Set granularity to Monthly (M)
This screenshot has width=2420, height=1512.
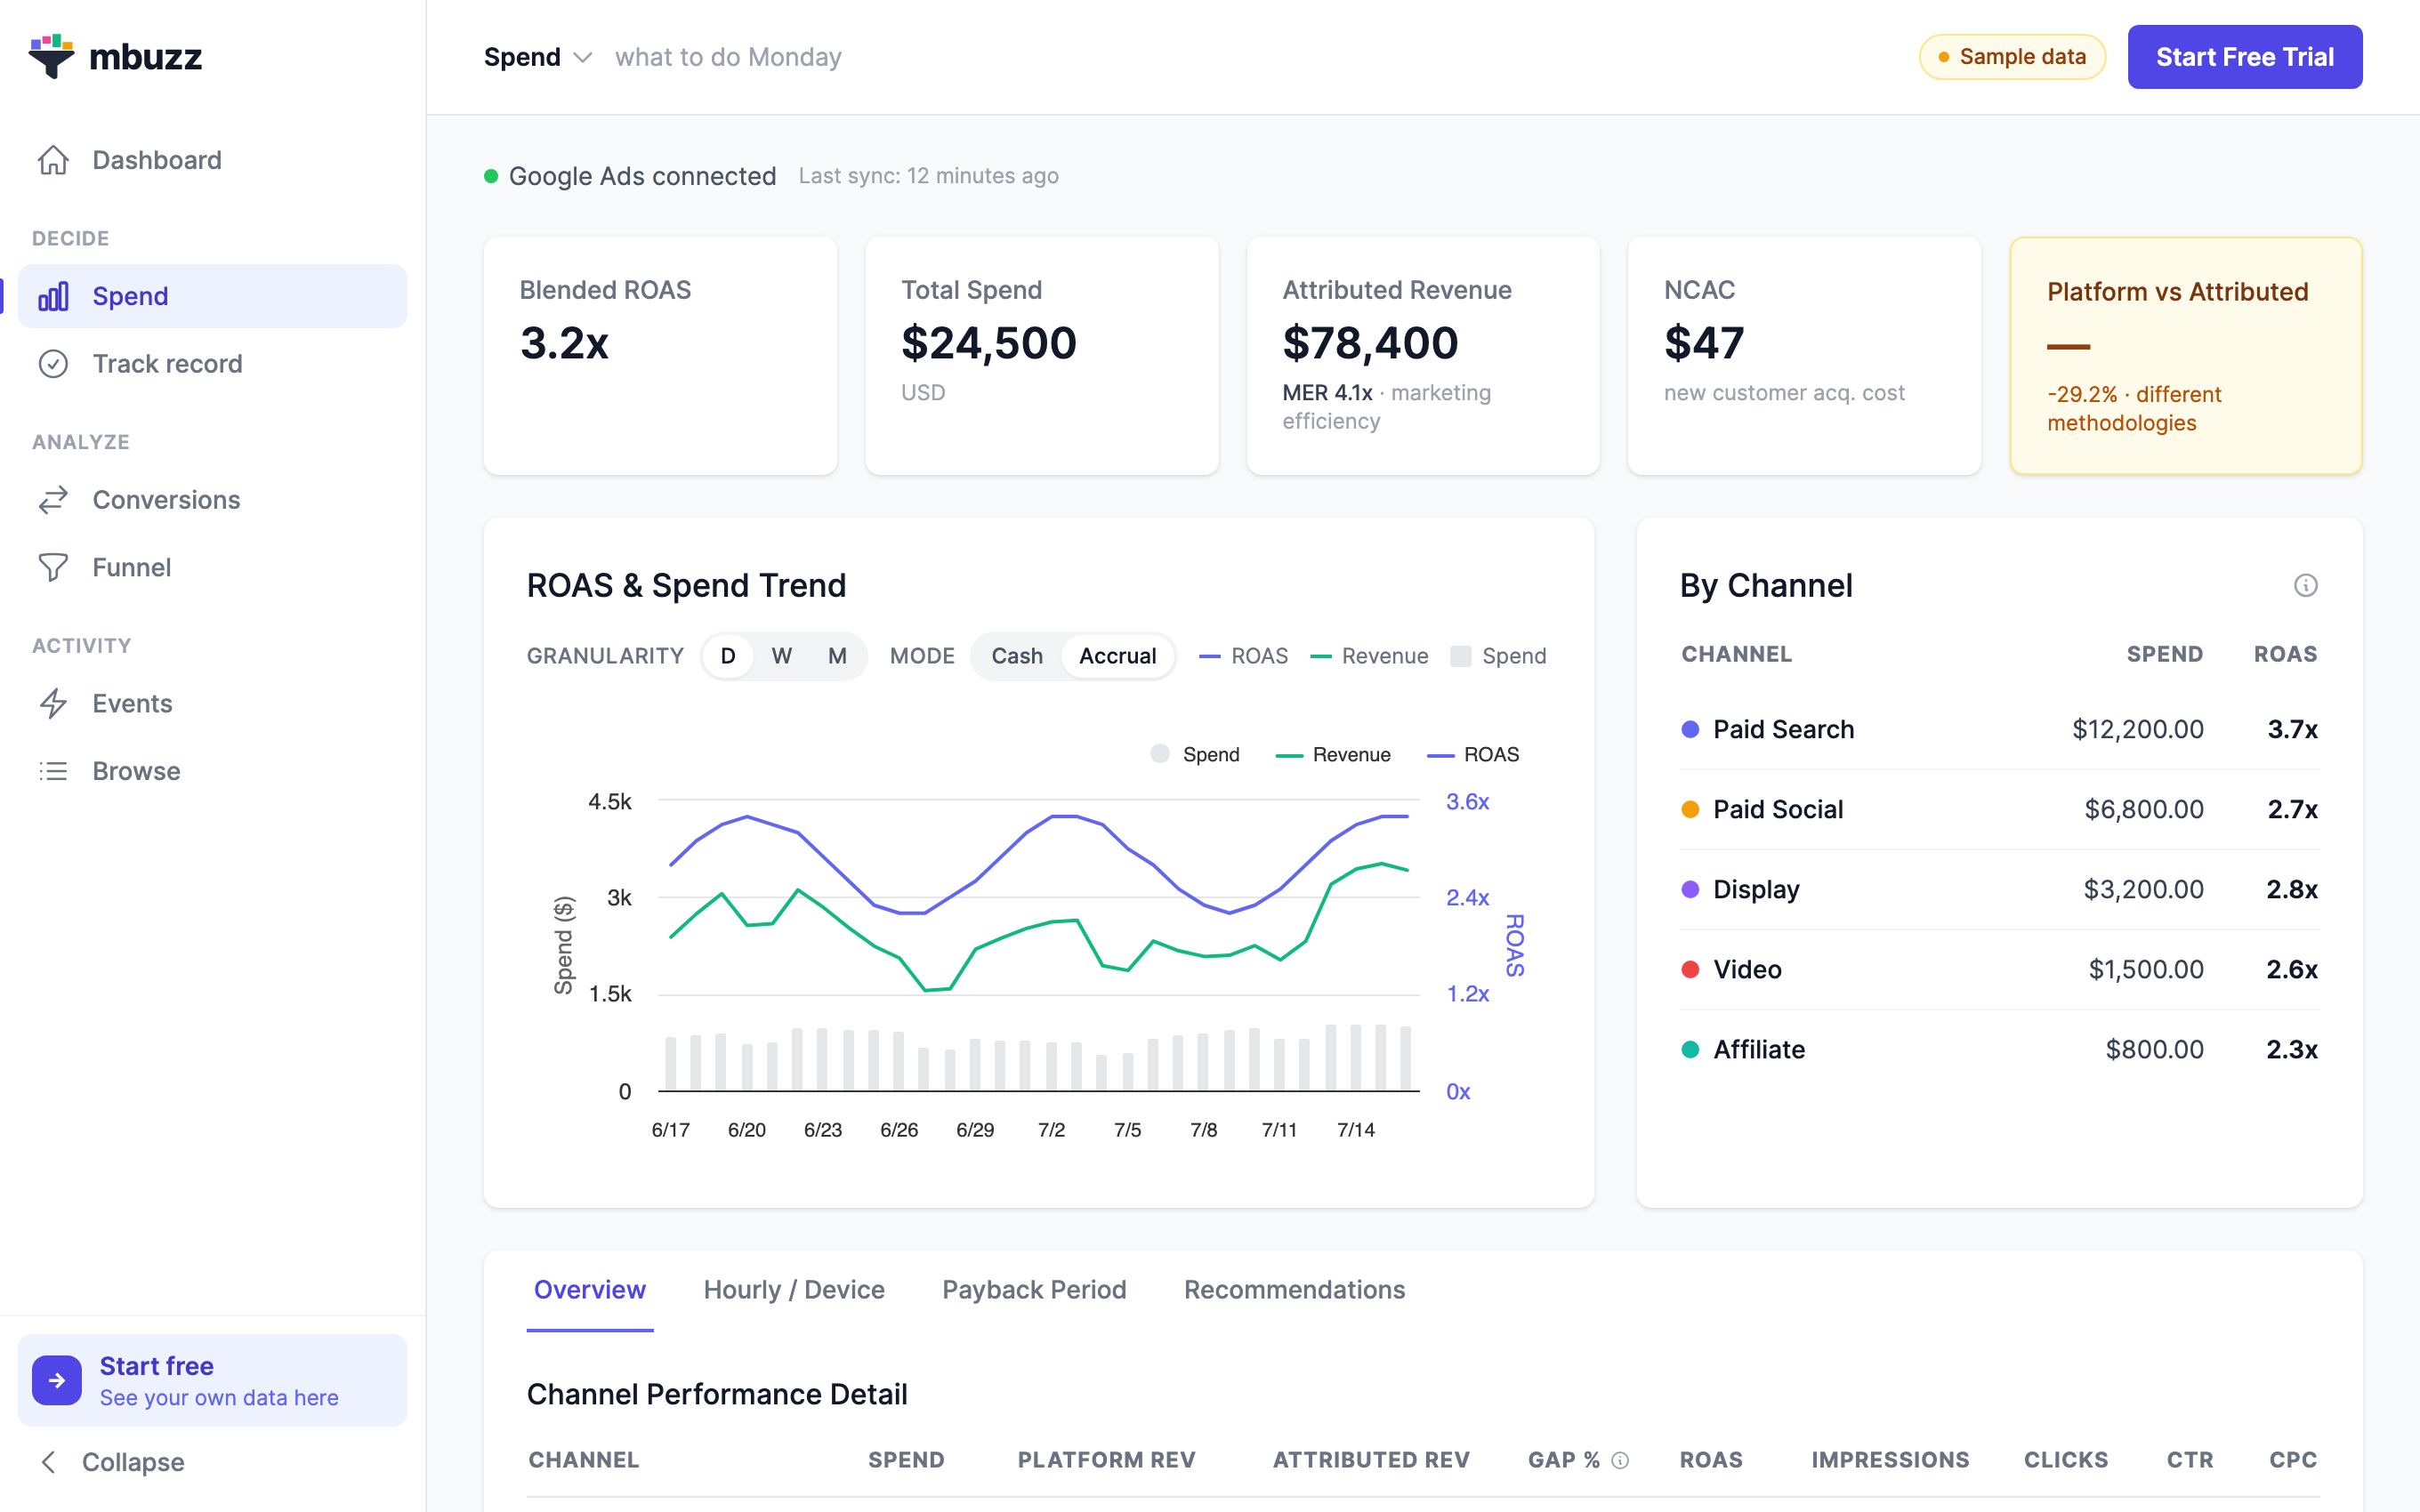(837, 656)
